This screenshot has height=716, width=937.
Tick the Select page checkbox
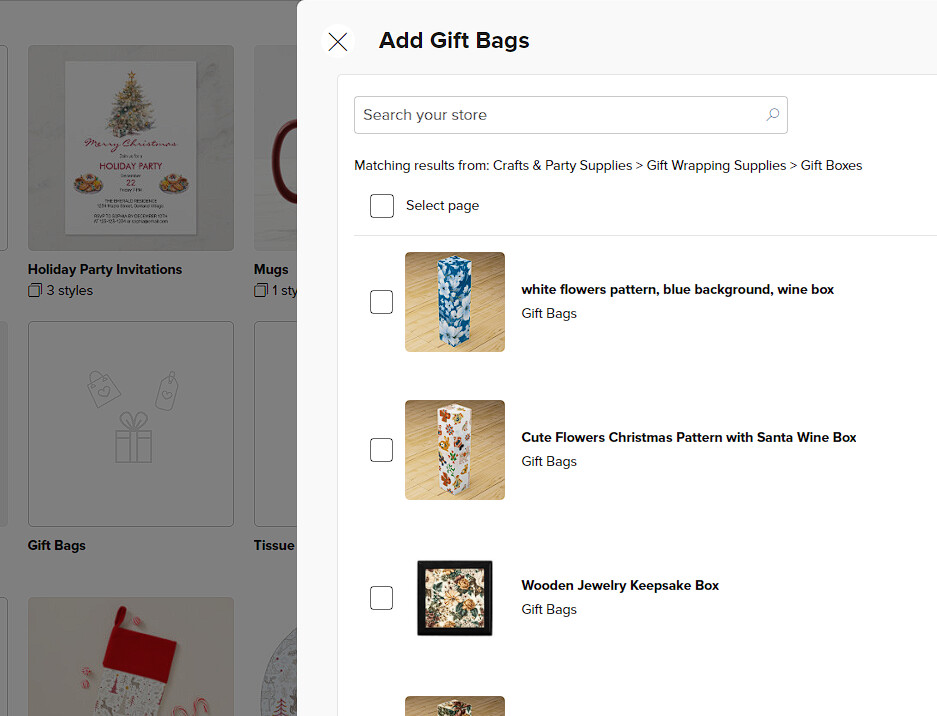point(382,206)
